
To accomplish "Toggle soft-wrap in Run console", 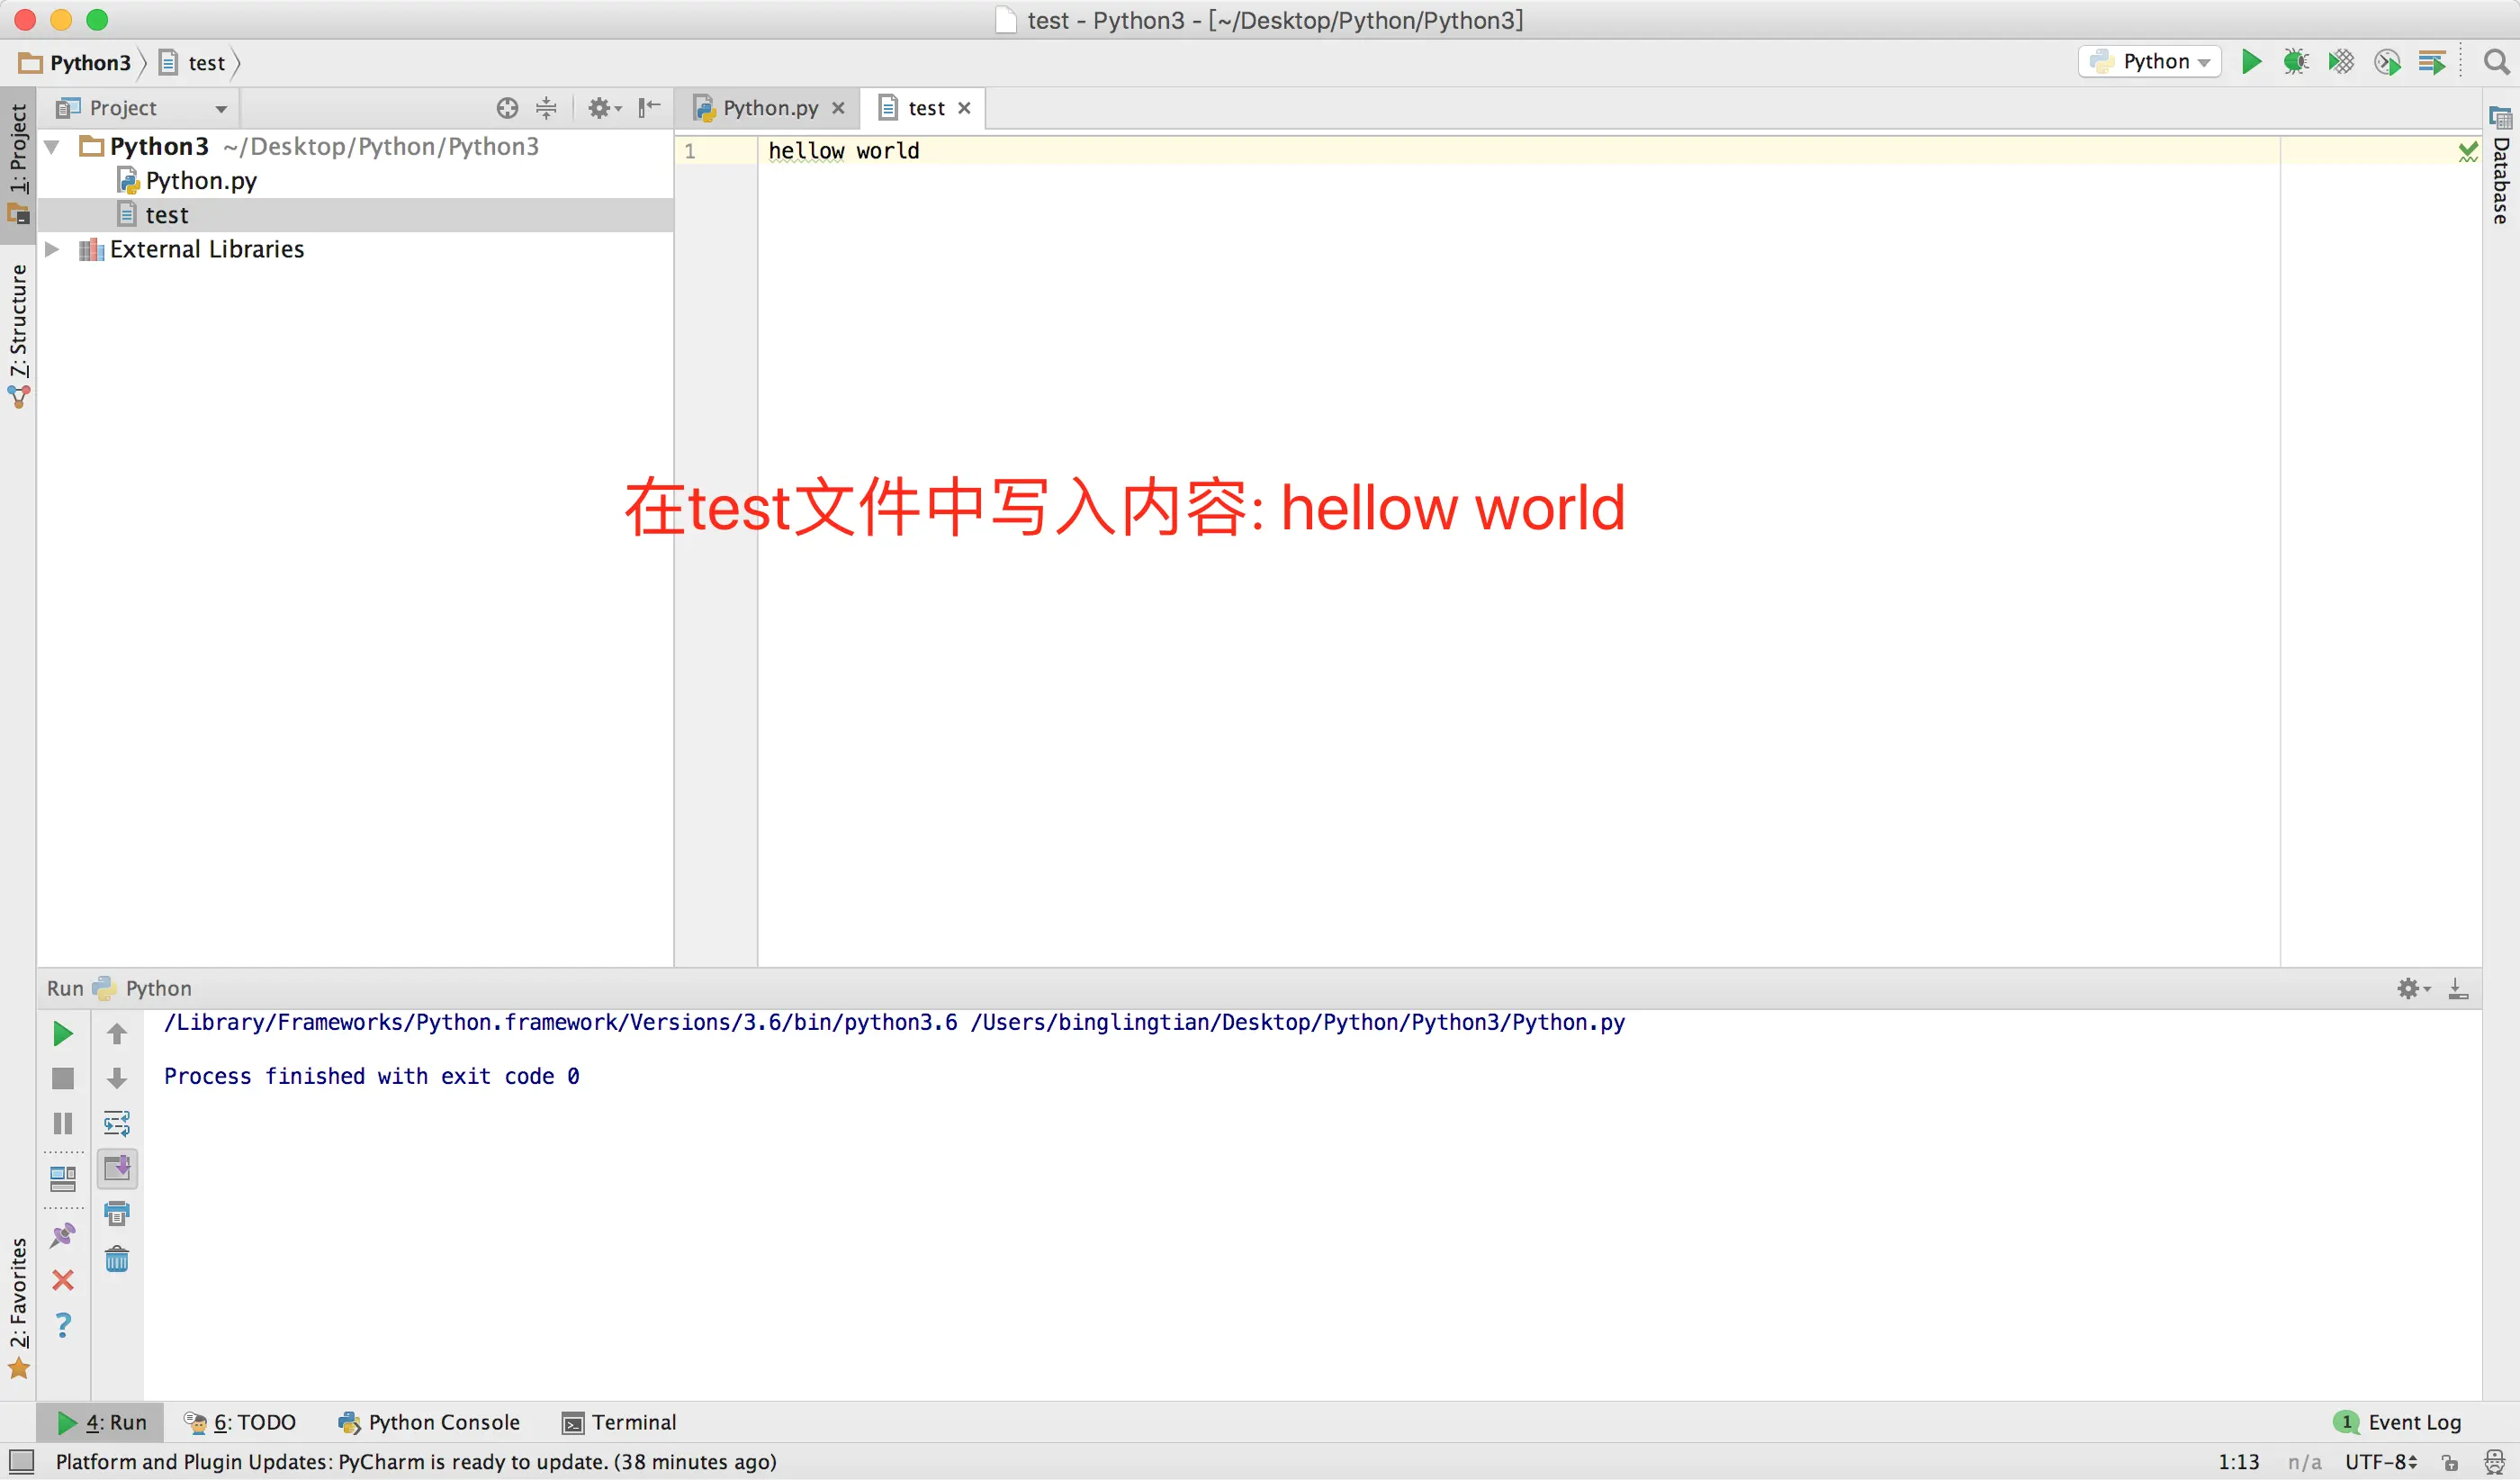I will point(117,1123).
